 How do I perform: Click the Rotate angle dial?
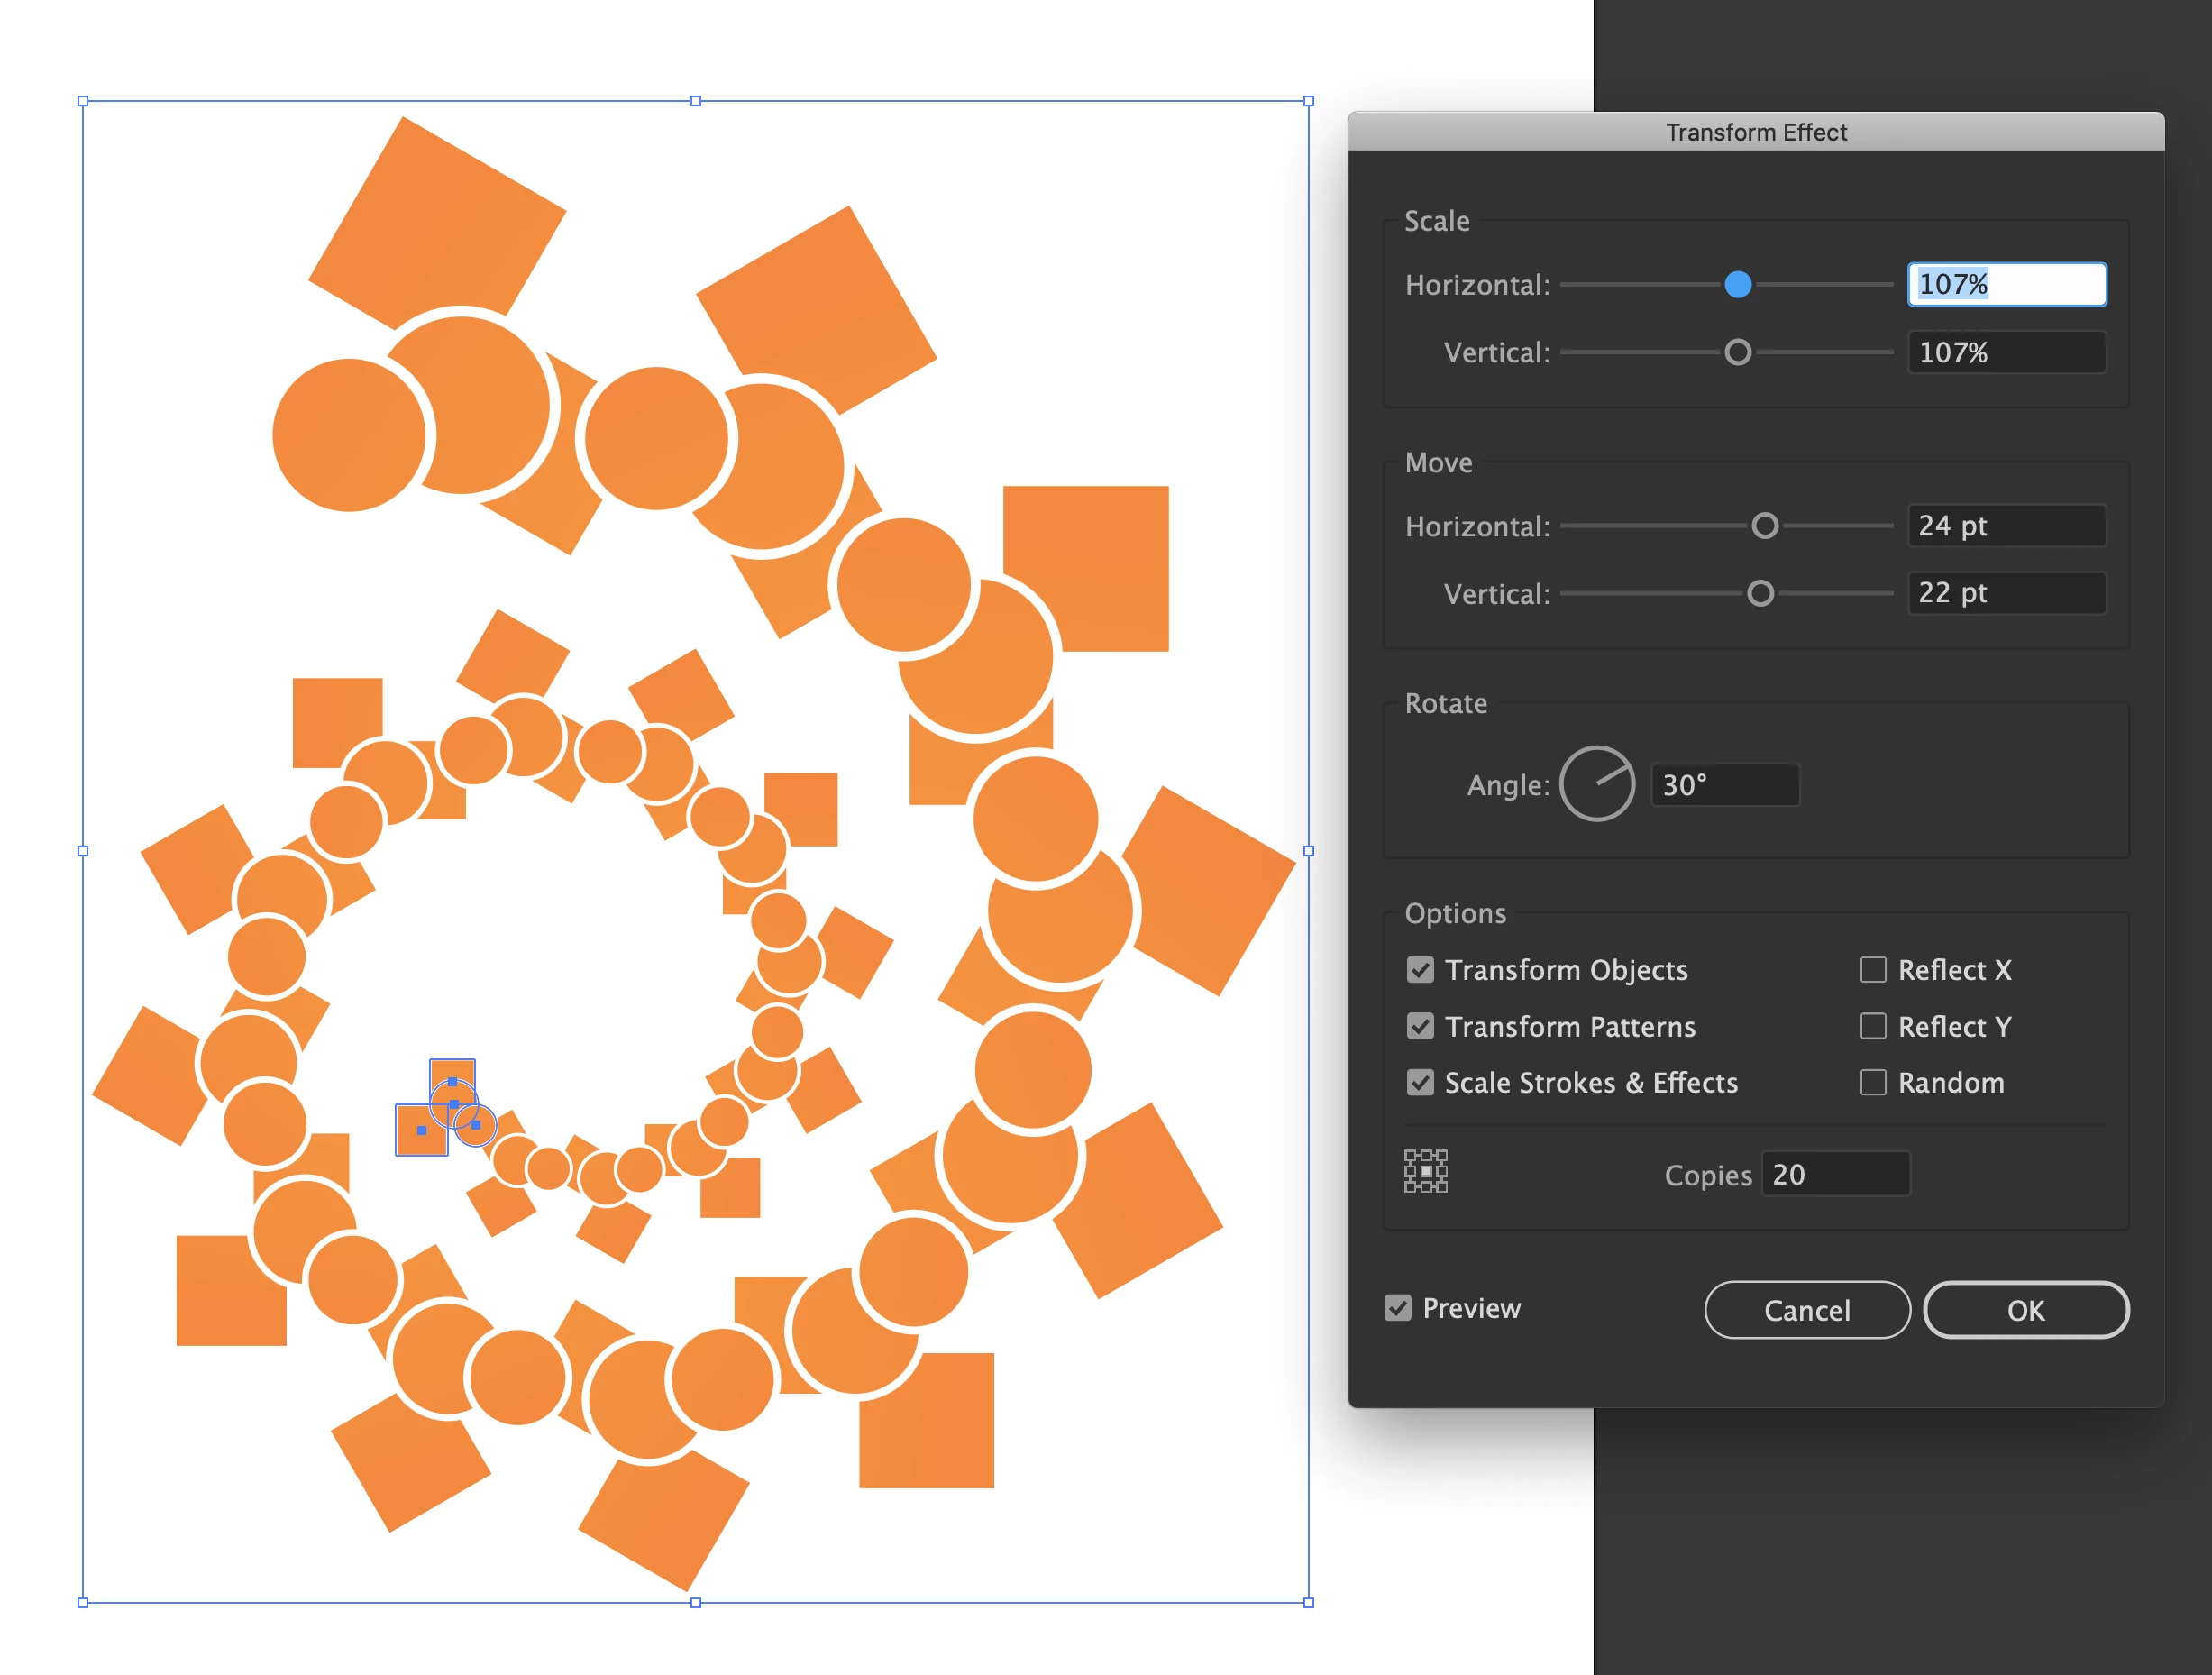[1597, 784]
